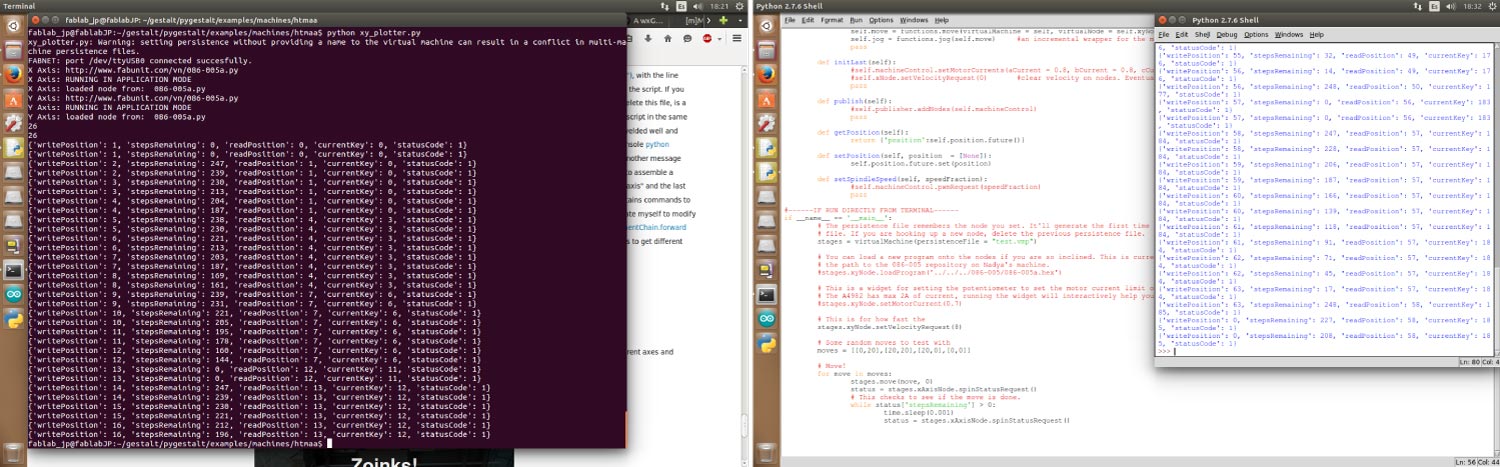Click the '>>>' prompt in the Python Shell

[x=1164, y=352]
